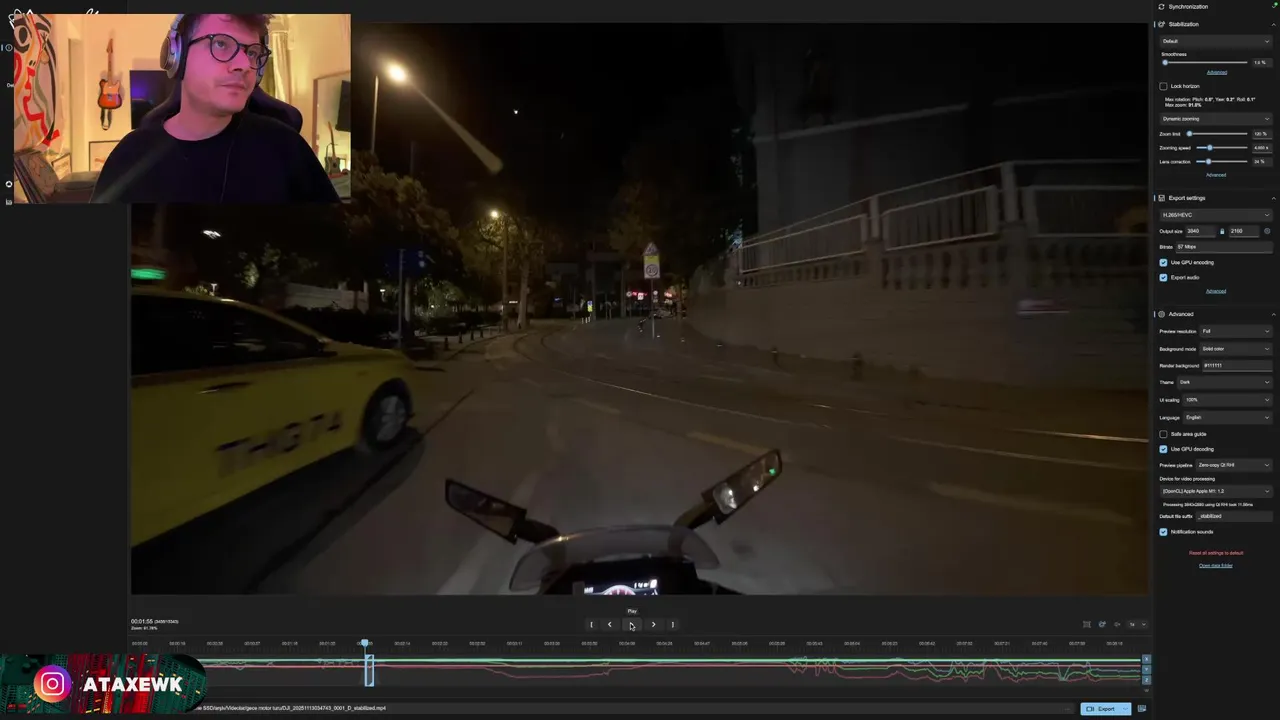The image size is (1280, 720).
Task: Set trim end with the right bracket button
Action: click(672, 625)
